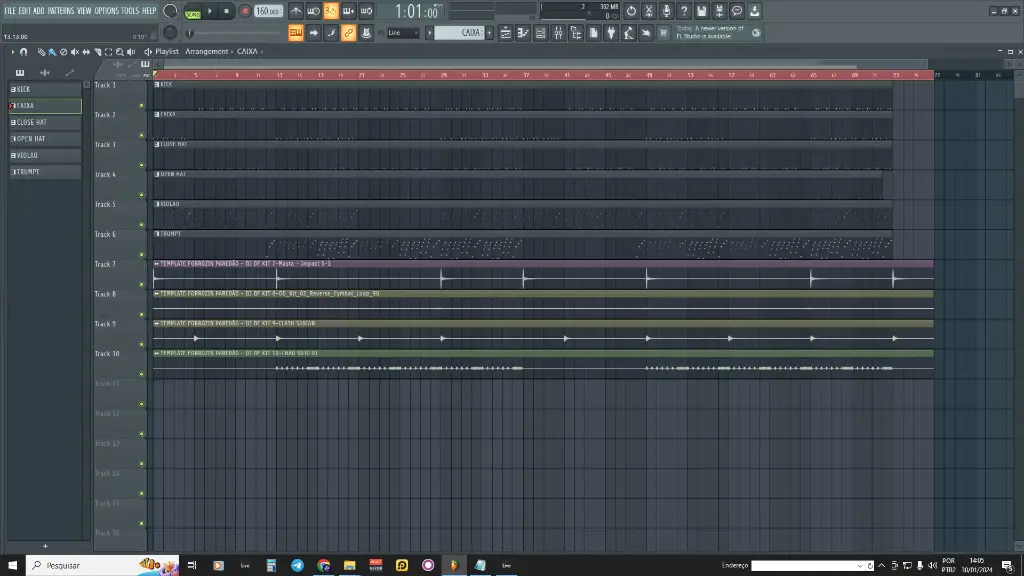Open the EDIT menu

25,11
